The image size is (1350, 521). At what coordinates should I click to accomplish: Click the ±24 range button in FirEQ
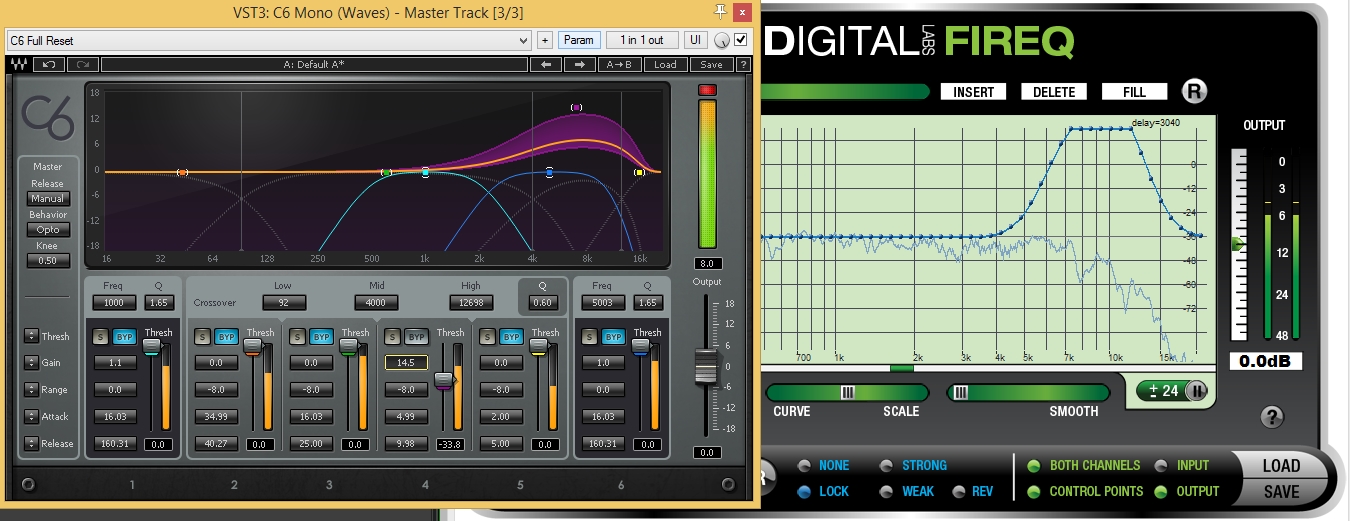click(1163, 391)
